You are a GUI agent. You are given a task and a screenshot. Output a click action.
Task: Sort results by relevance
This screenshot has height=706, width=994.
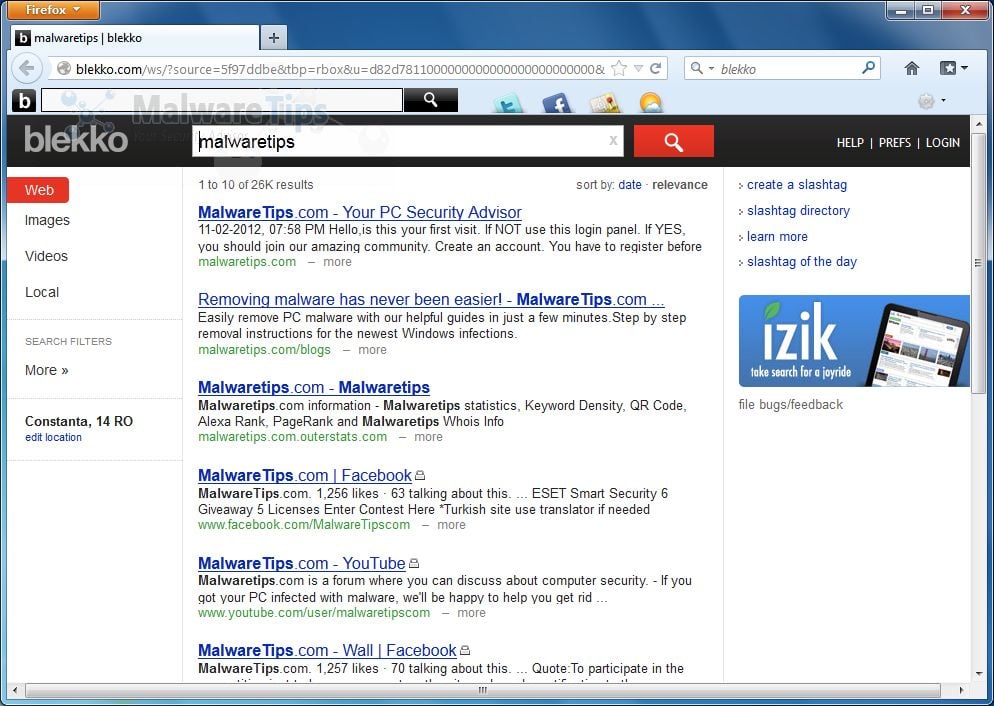[x=680, y=184]
